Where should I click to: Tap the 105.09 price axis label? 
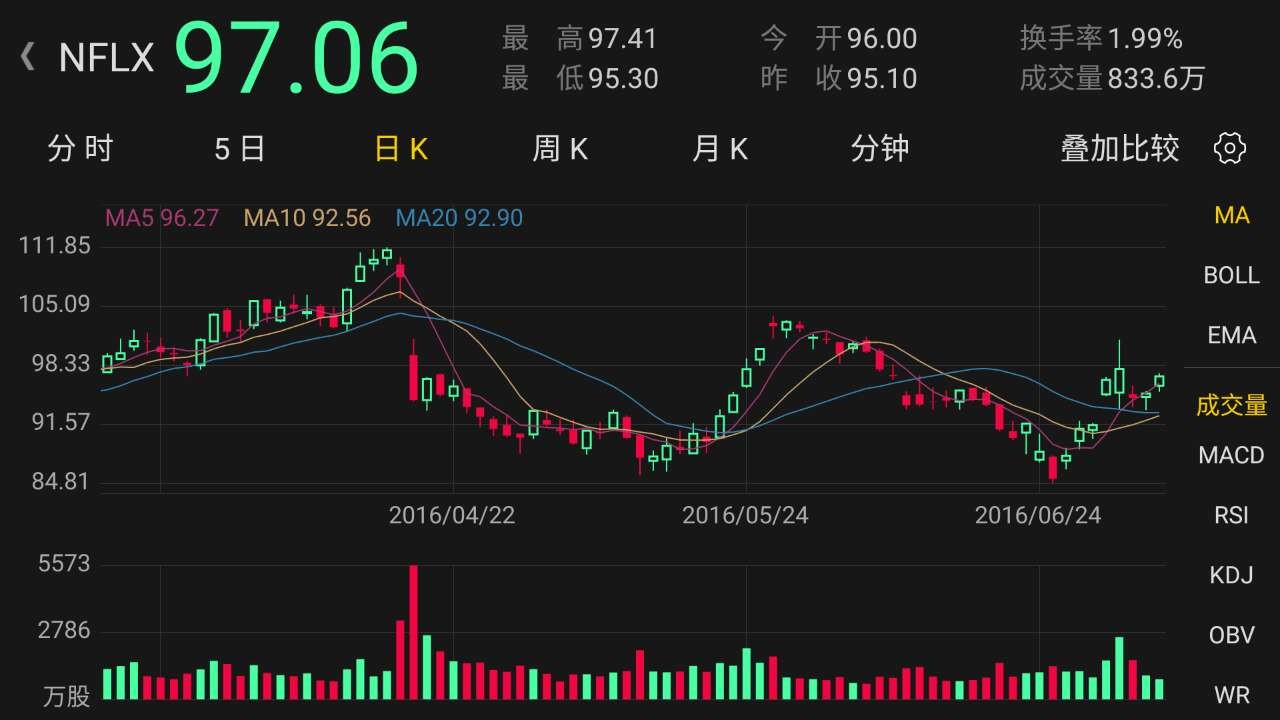point(55,305)
